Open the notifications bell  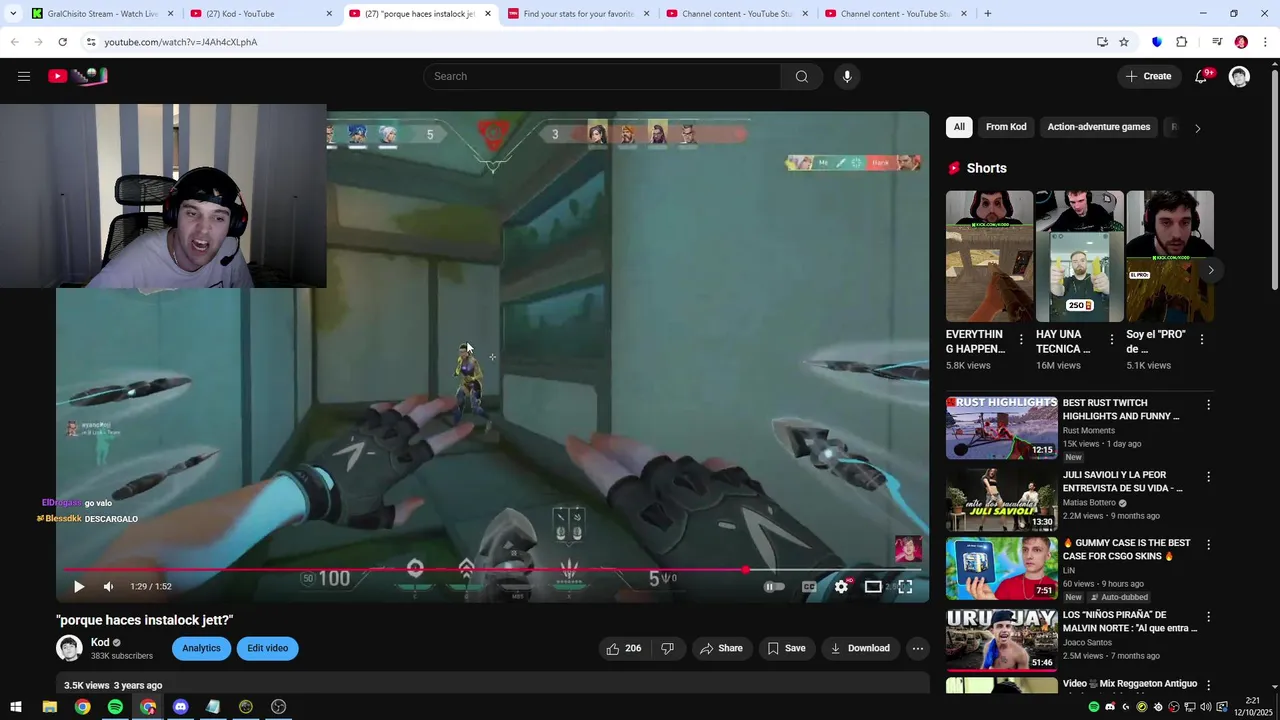1202,76
